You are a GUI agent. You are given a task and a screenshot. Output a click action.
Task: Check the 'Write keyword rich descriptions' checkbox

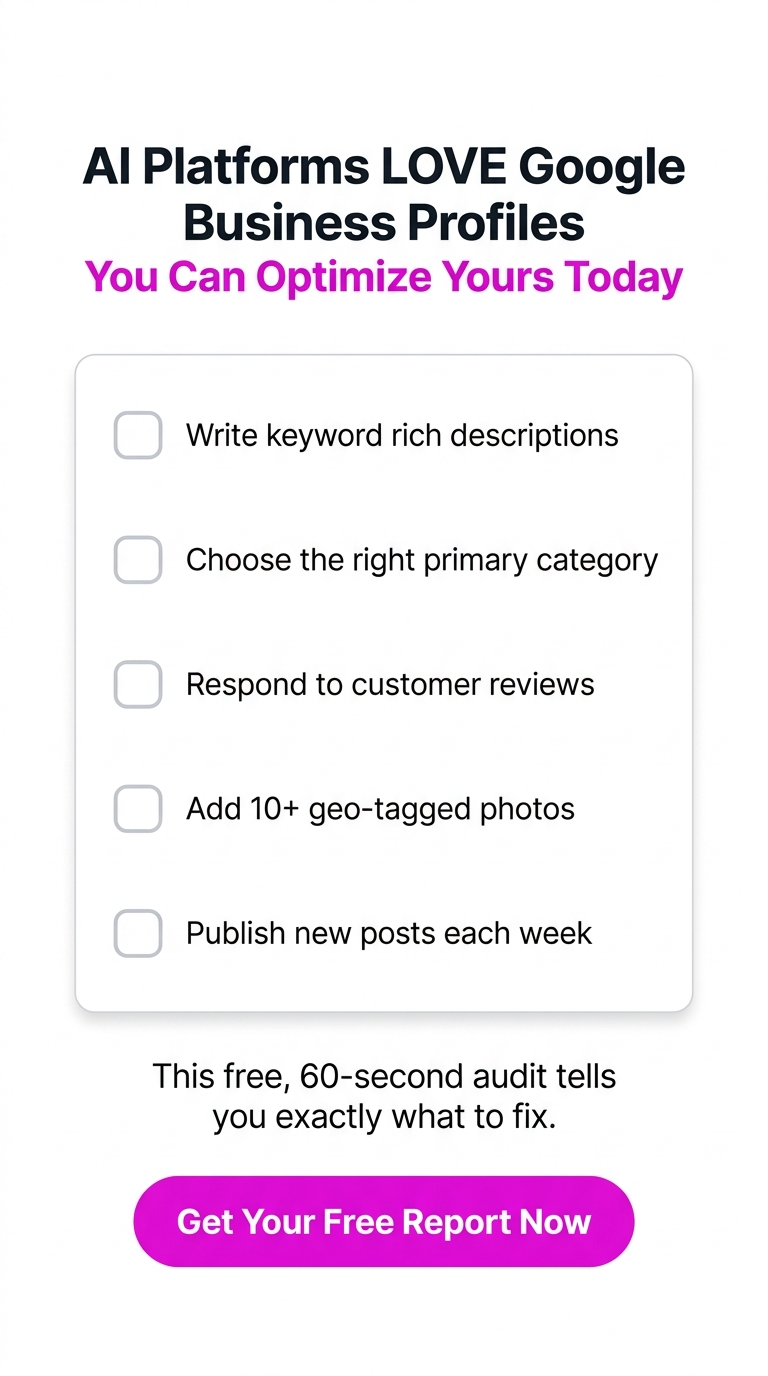(x=138, y=435)
